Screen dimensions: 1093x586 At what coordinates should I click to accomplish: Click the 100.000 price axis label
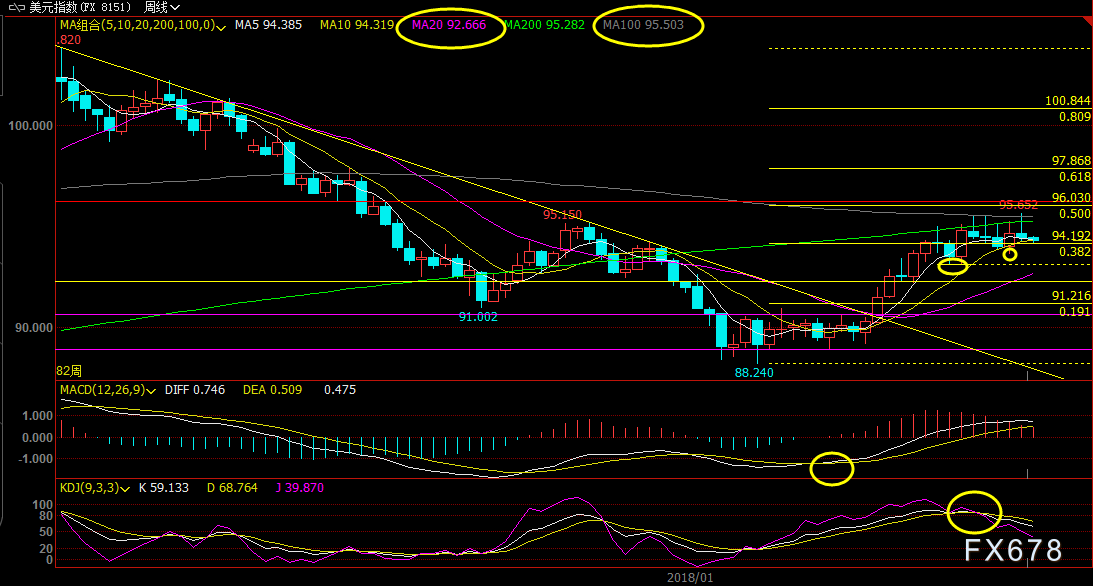coord(30,126)
